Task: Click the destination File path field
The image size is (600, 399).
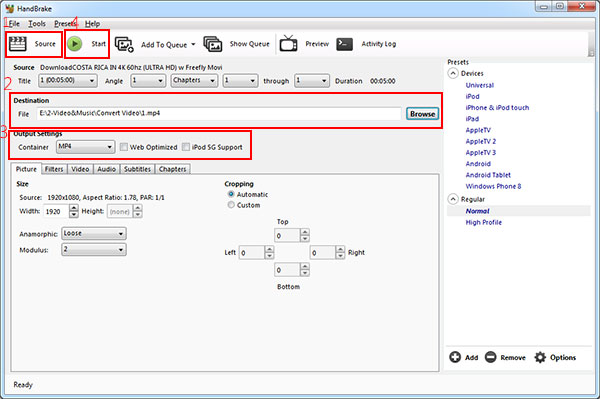Action: pyautogui.click(x=219, y=113)
